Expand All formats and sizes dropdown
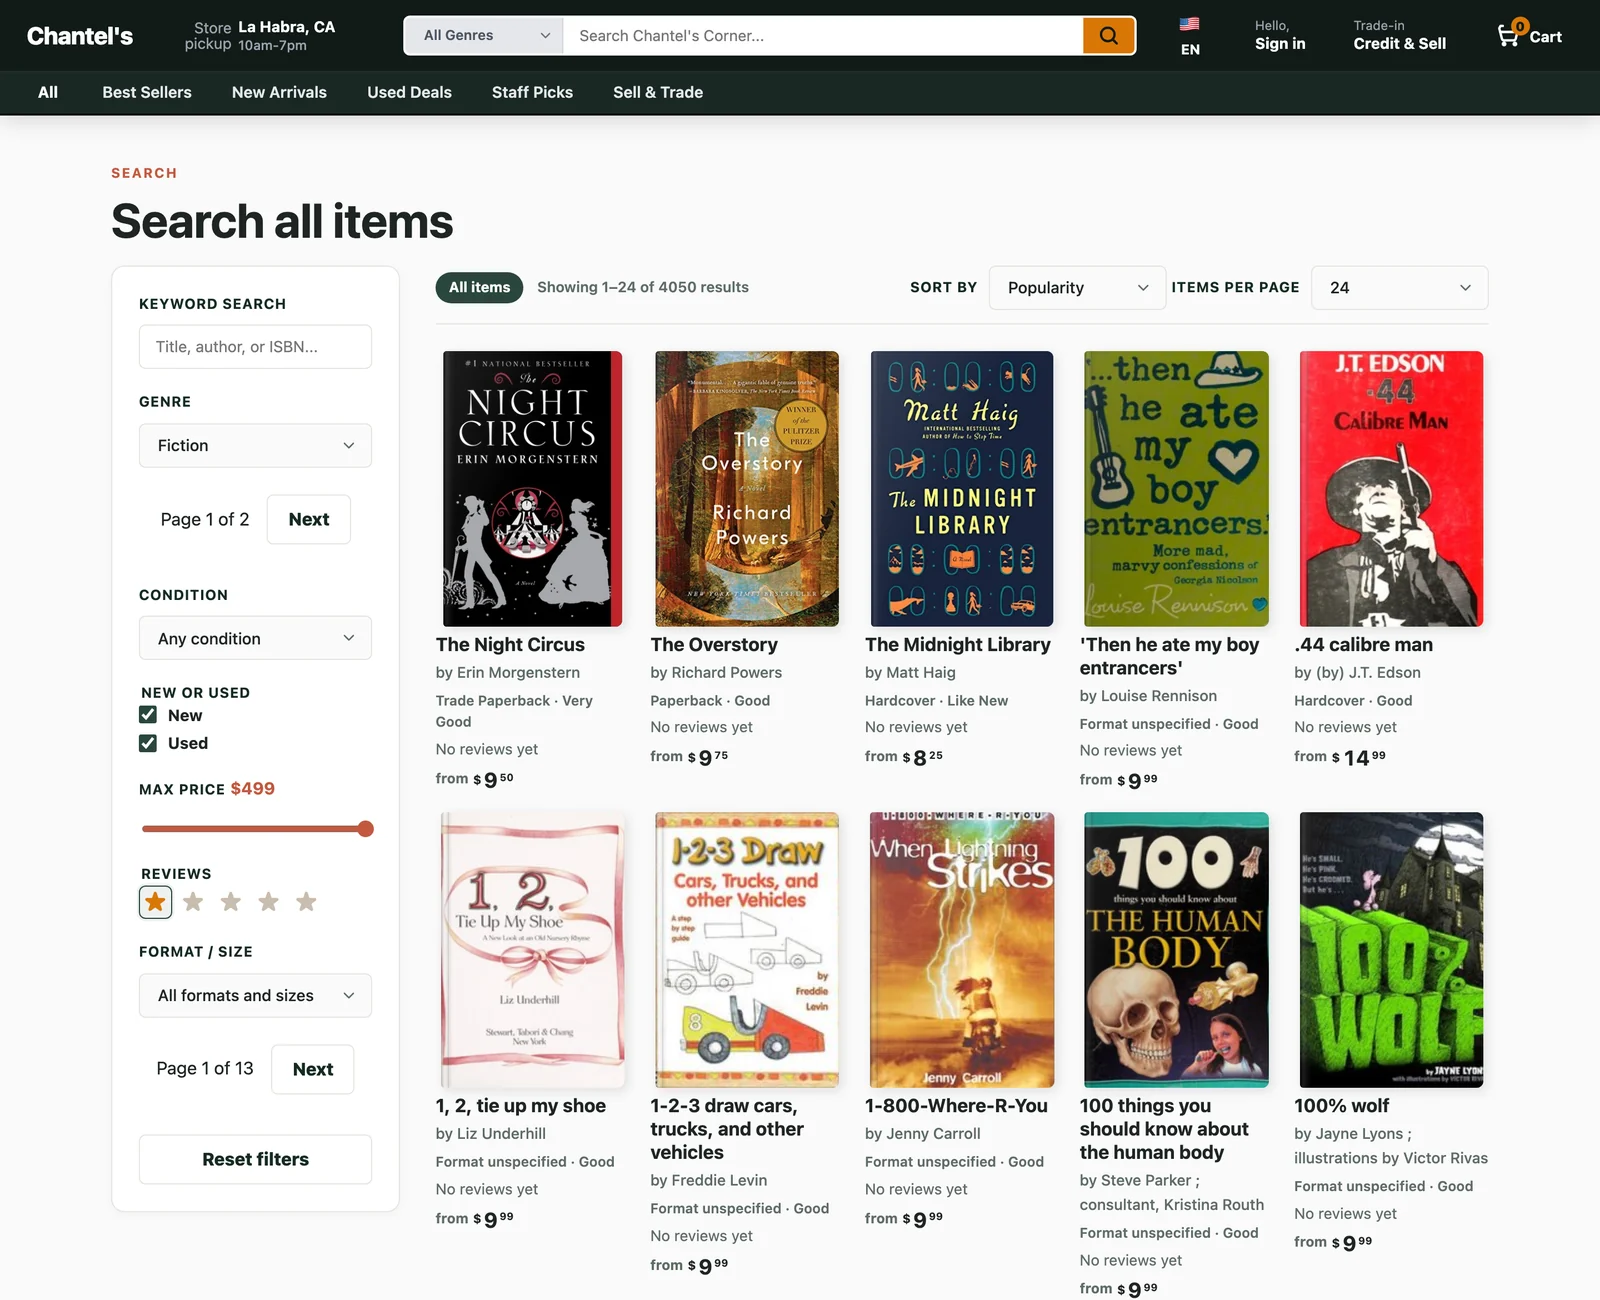The height and width of the screenshot is (1300, 1600). (x=255, y=996)
